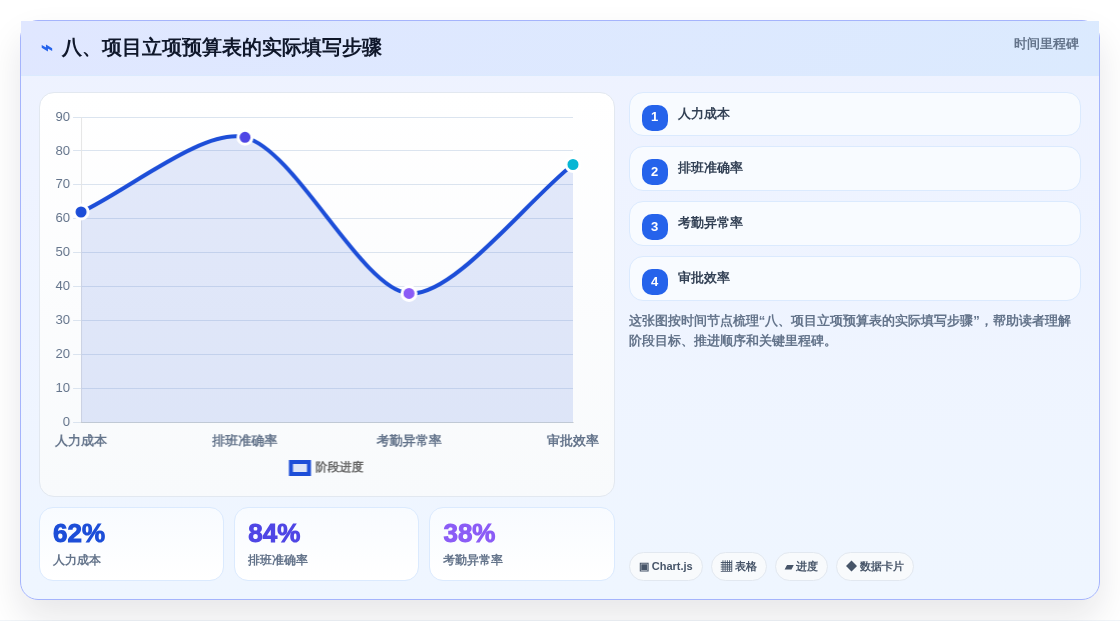
Task: Select the 考勤异常率 lowest data point
Action: [x=409, y=294]
